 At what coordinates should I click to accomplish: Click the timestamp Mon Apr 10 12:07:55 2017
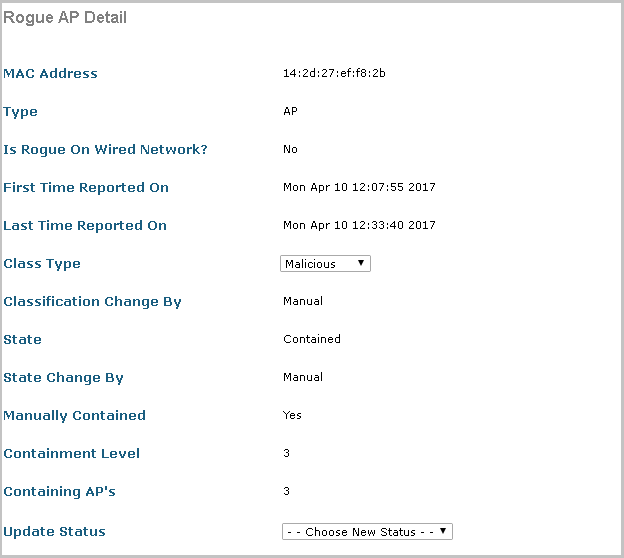click(x=359, y=187)
